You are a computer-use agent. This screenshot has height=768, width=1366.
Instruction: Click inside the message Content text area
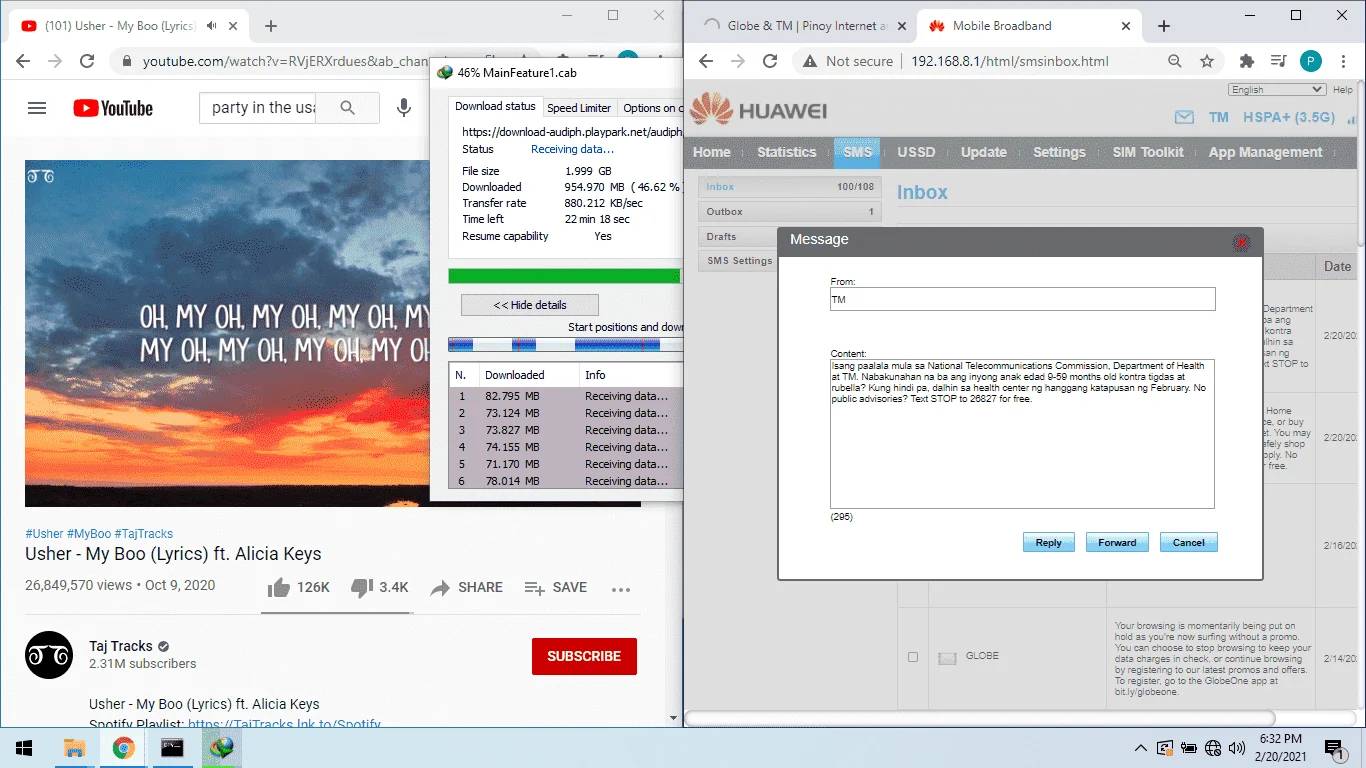click(x=1022, y=434)
